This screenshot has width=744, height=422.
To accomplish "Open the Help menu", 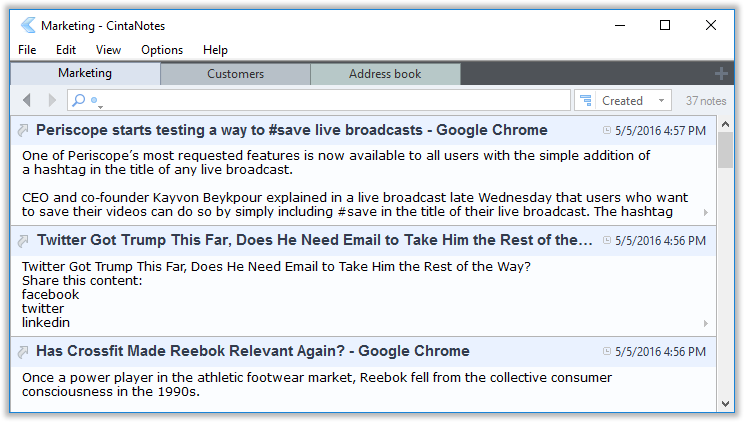I will [215, 50].
